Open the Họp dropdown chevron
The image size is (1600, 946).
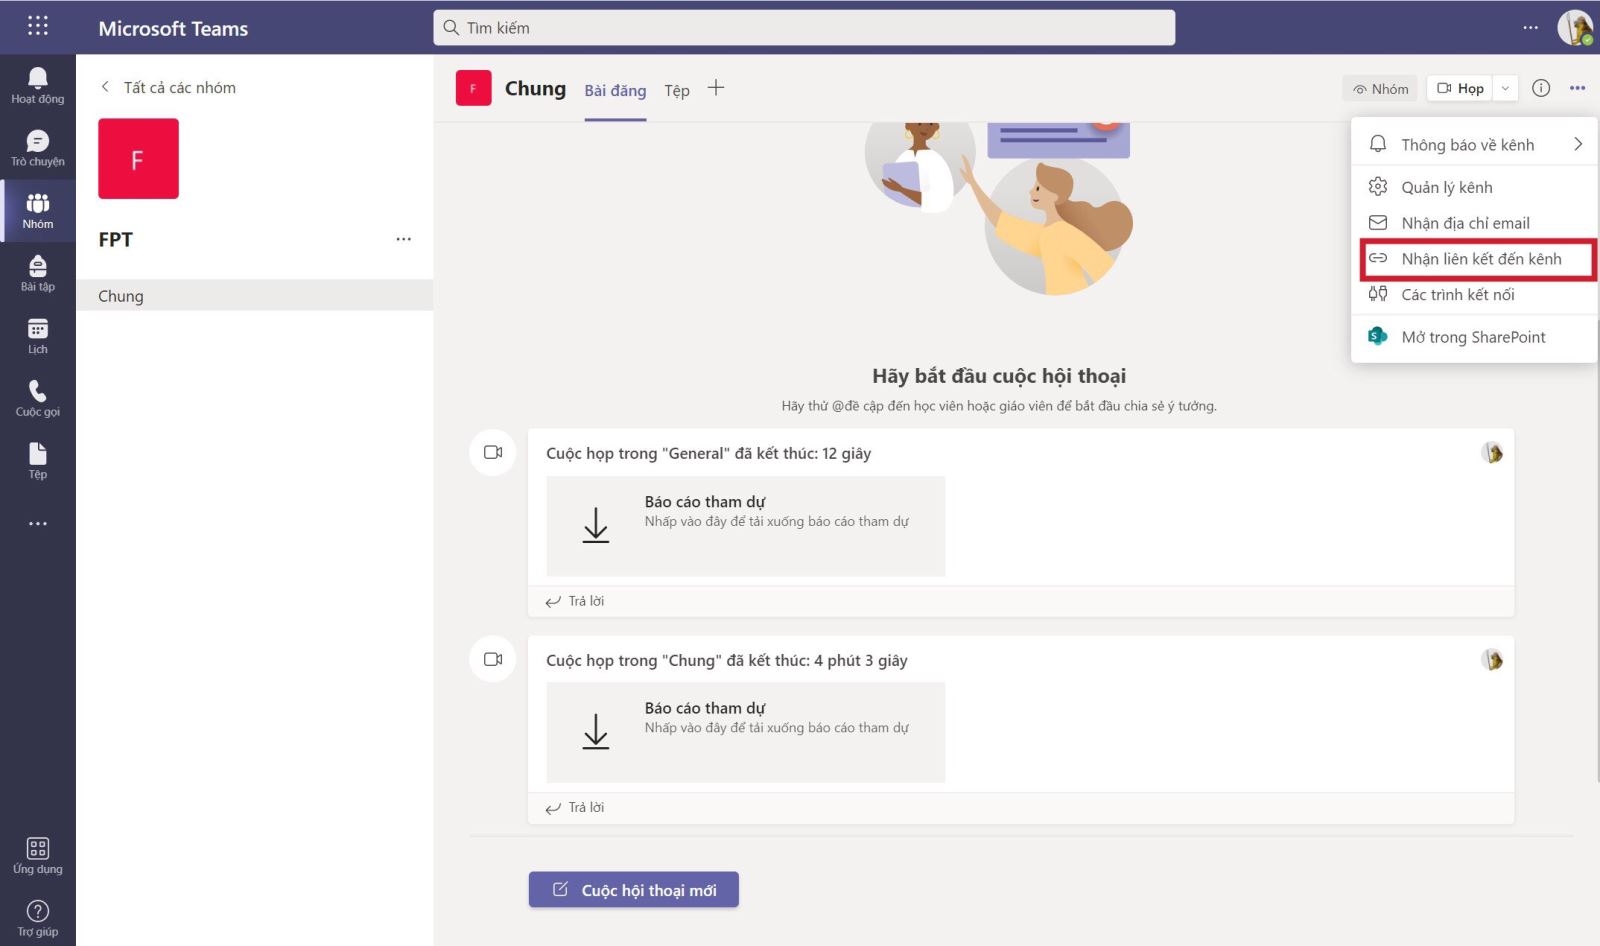pos(1504,88)
